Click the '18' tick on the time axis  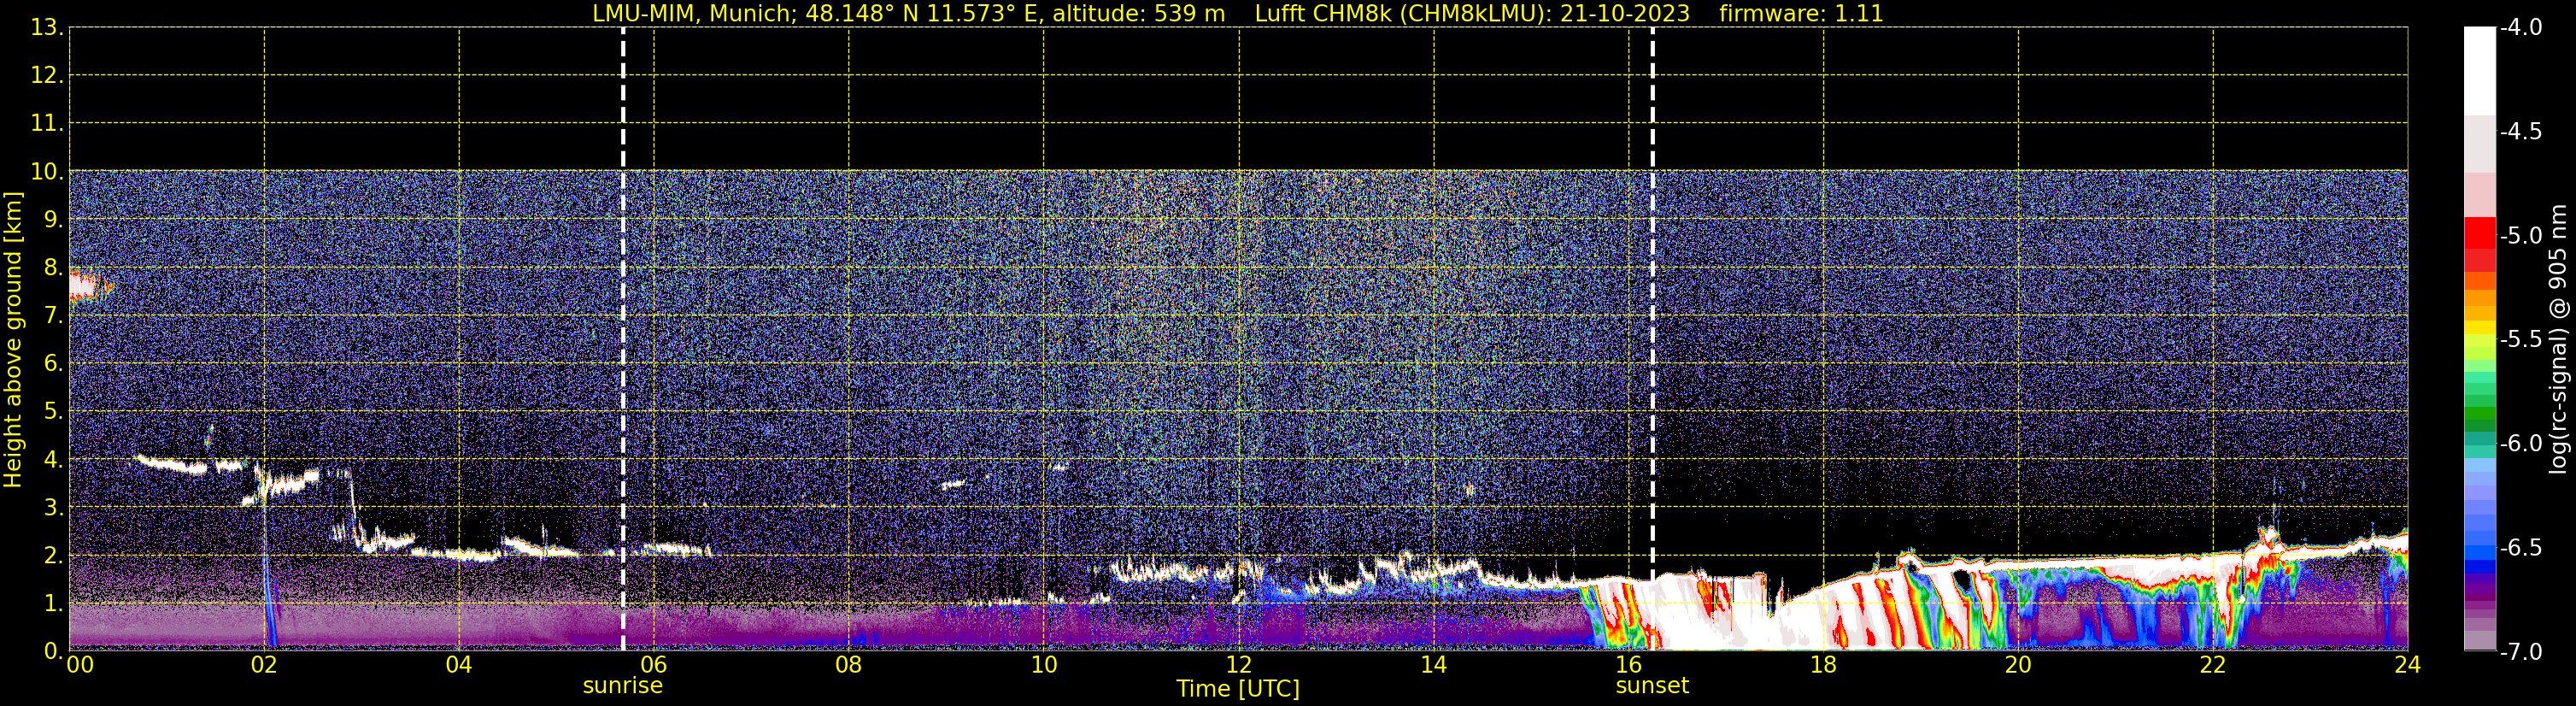(1824, 665)
